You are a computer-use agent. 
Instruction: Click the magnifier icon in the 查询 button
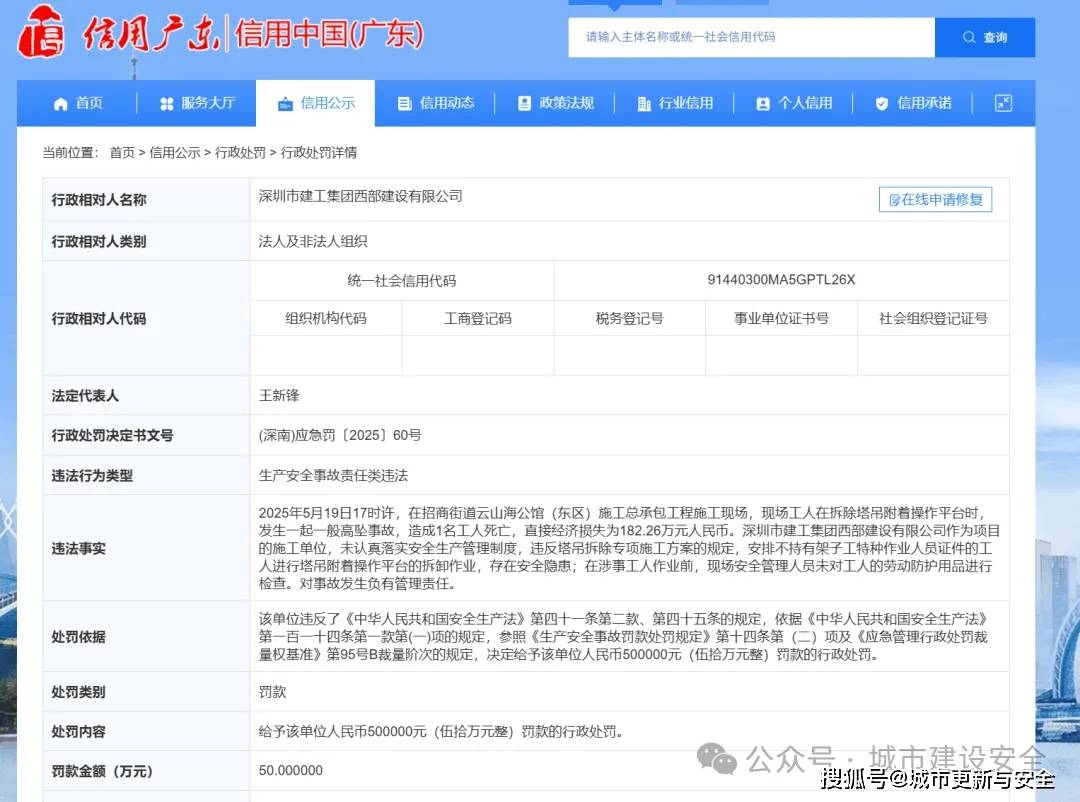tap(969, 37)
